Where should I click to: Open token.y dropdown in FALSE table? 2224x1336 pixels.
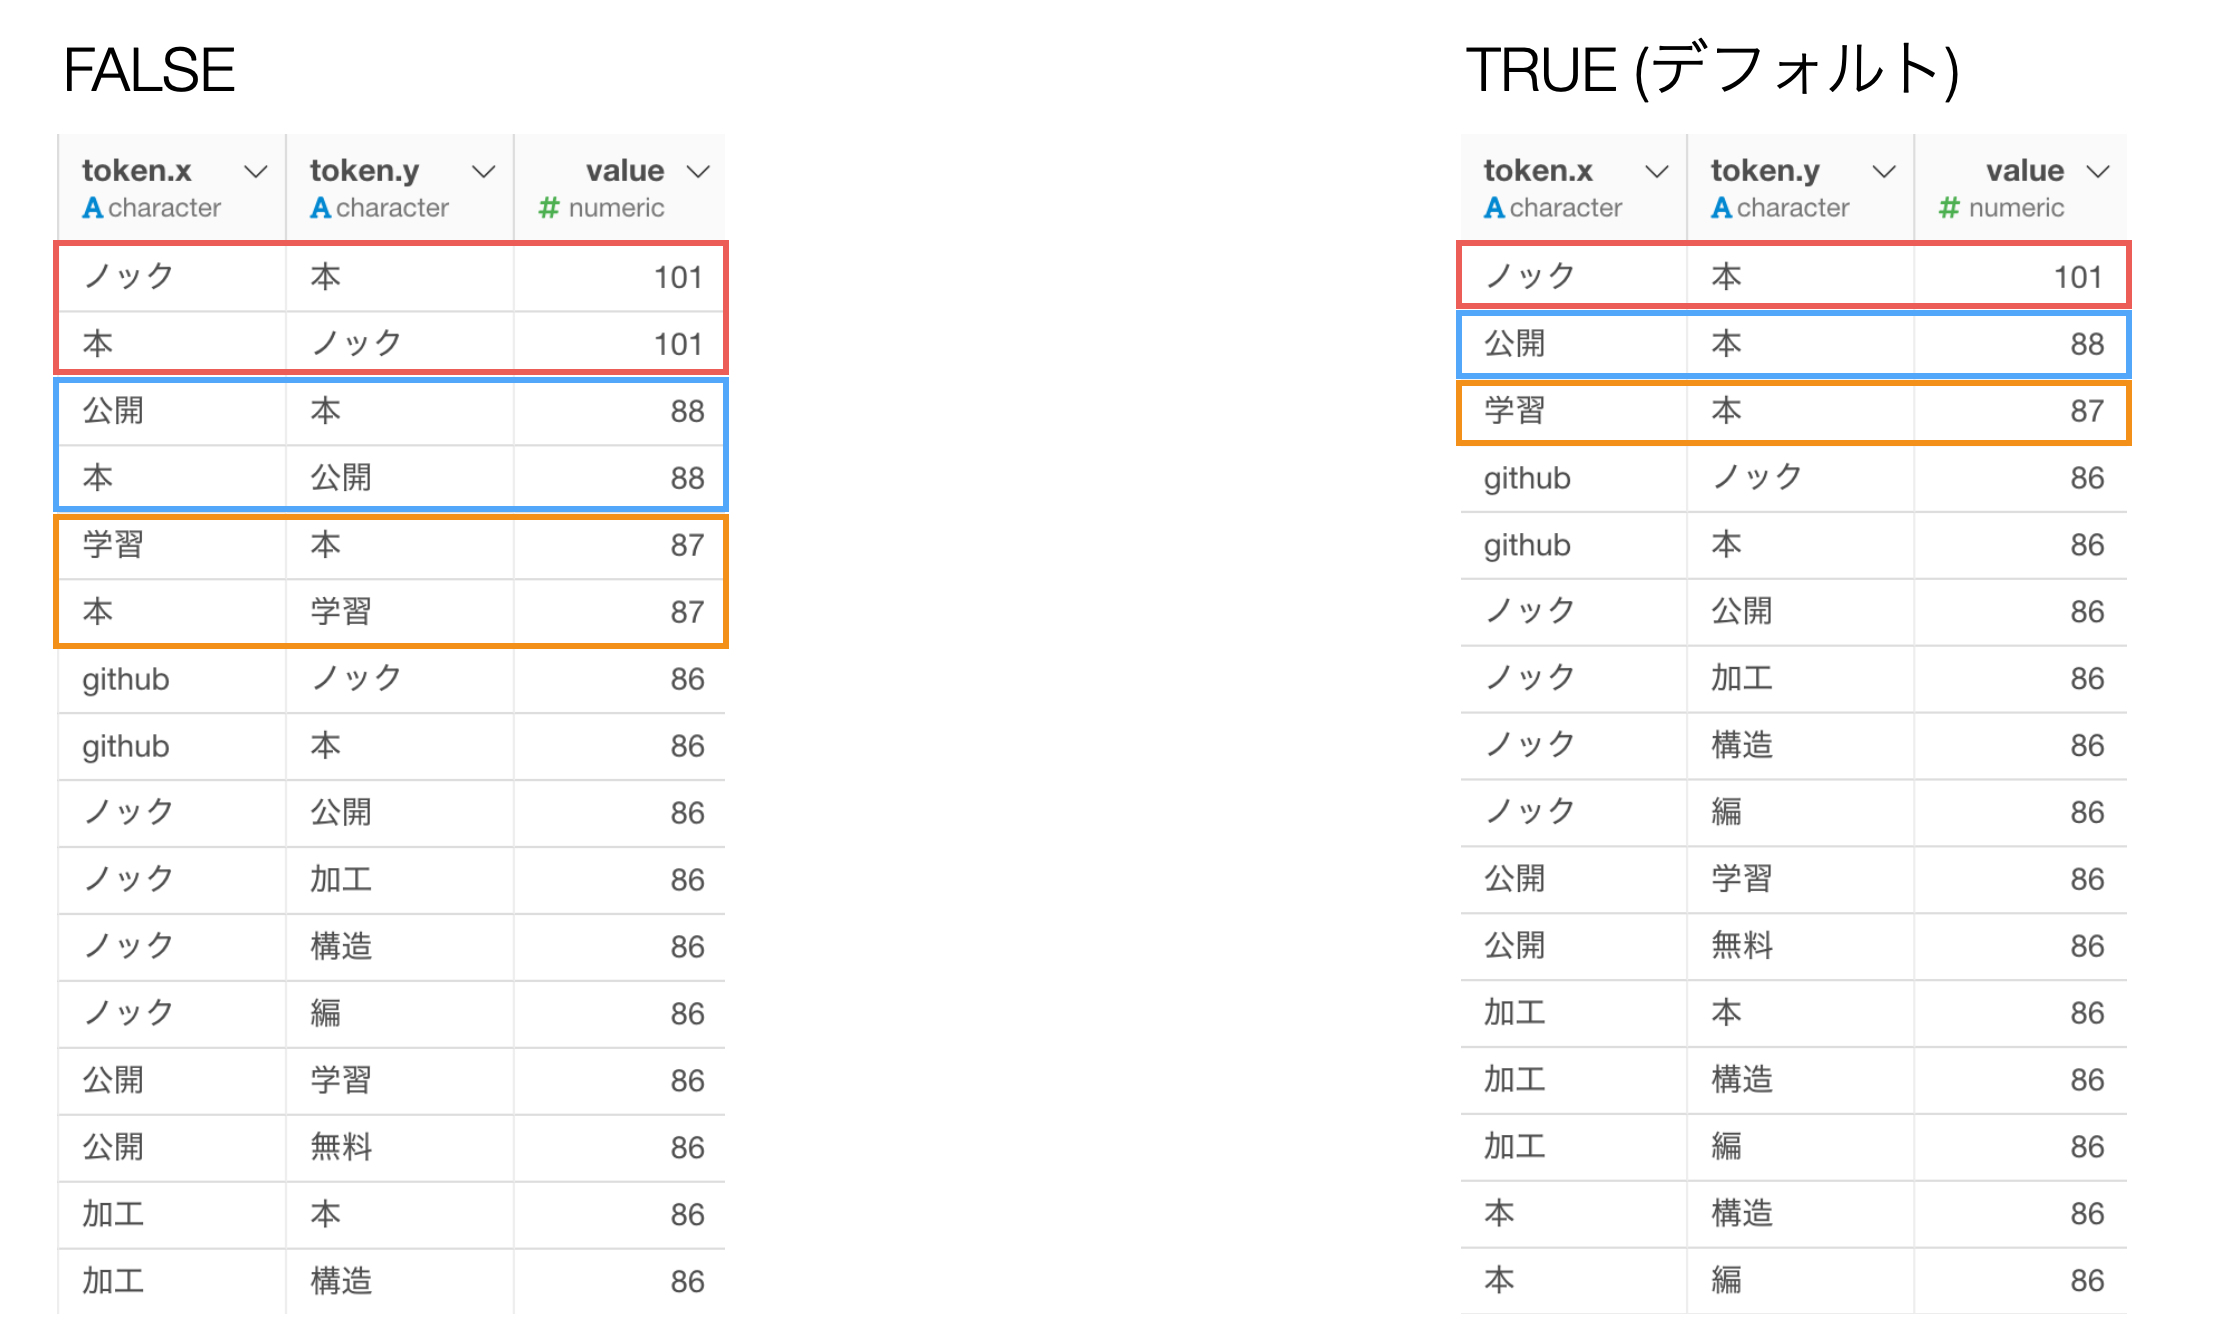[484, 172]
